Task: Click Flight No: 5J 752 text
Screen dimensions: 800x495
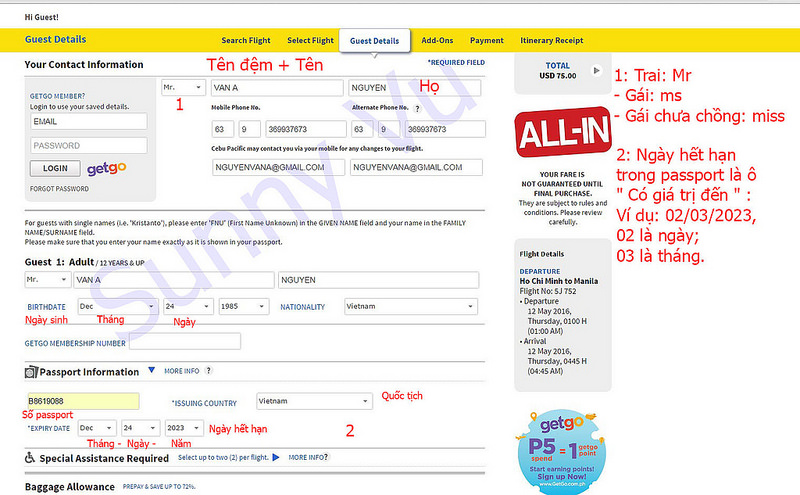Action: click(x=547, y=291)
